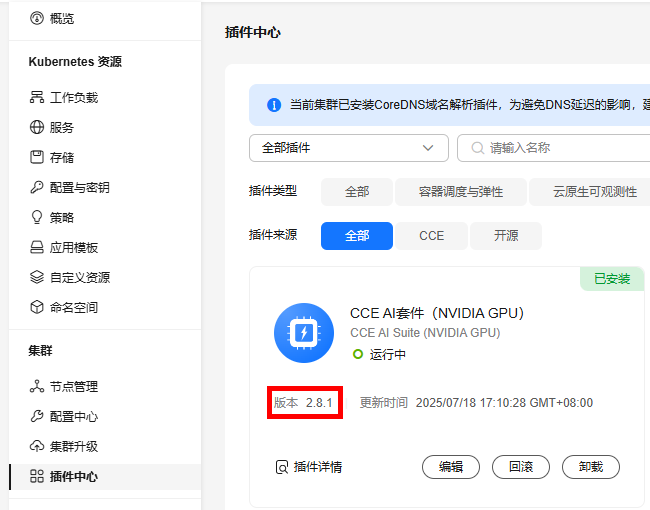Image resolution: width=650 pixels, height=510 pixels.
Task: Click the CCE AI Suite (NVIDIA GPU) subtitle
Action: tap(425, 333)
